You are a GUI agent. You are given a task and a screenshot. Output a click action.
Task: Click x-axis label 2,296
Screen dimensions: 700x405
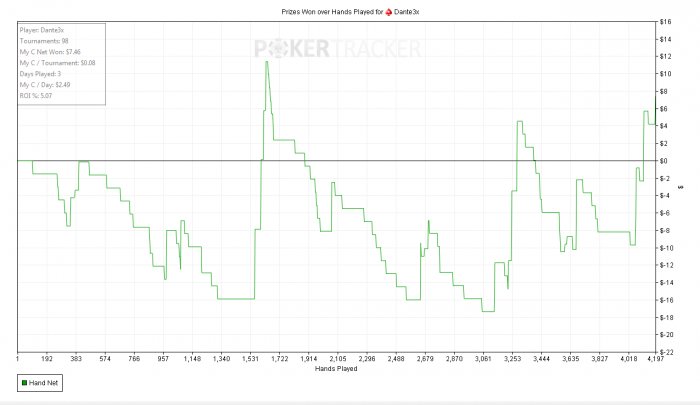coord(367,359)
